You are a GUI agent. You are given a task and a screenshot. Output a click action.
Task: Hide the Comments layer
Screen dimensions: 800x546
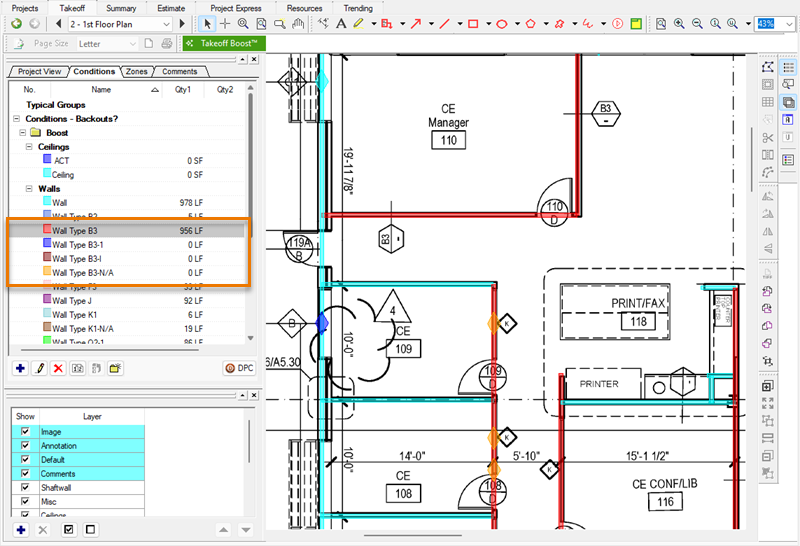(x=25, y=473)
